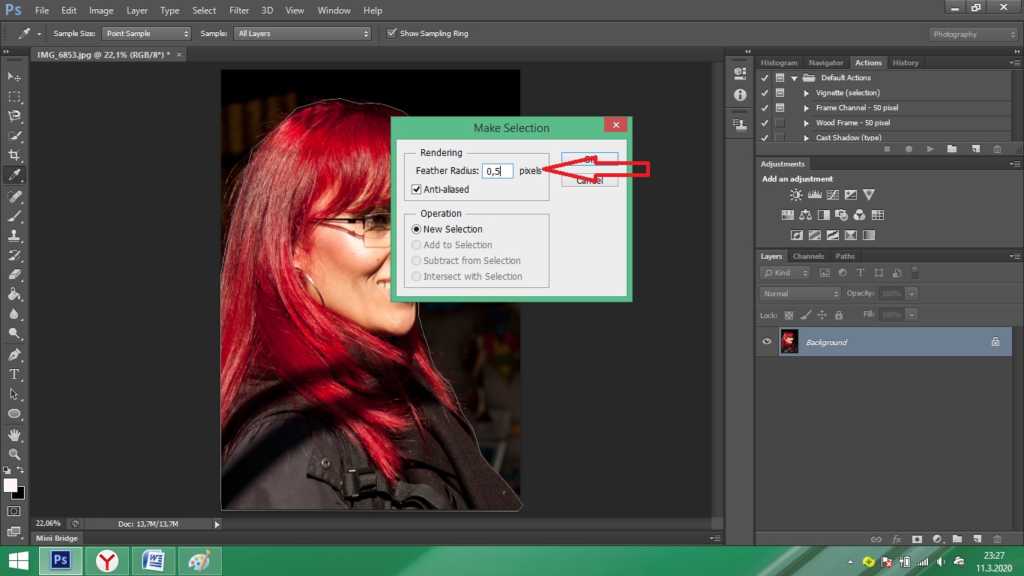Toggle checkmark for Frame Channel action

[x=765, y=108]
